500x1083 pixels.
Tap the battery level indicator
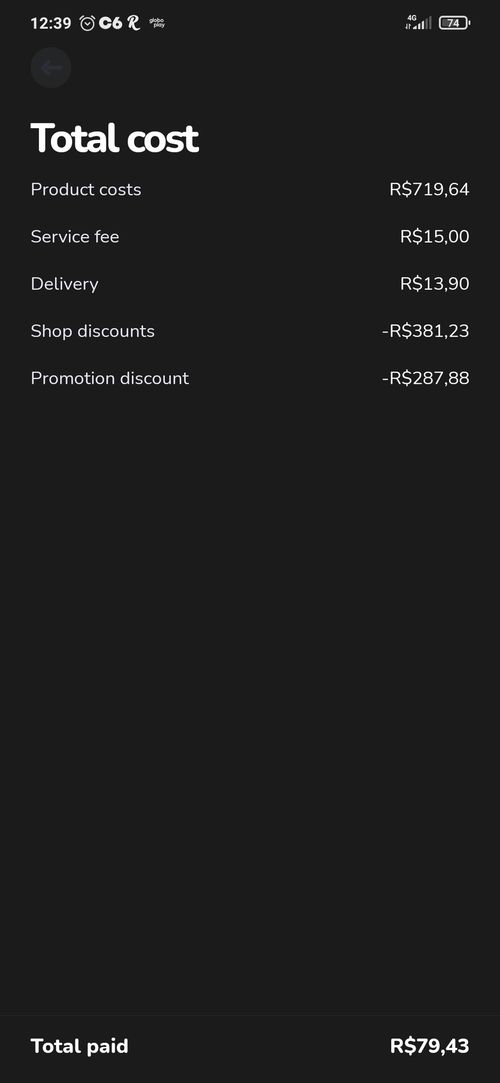454,23
